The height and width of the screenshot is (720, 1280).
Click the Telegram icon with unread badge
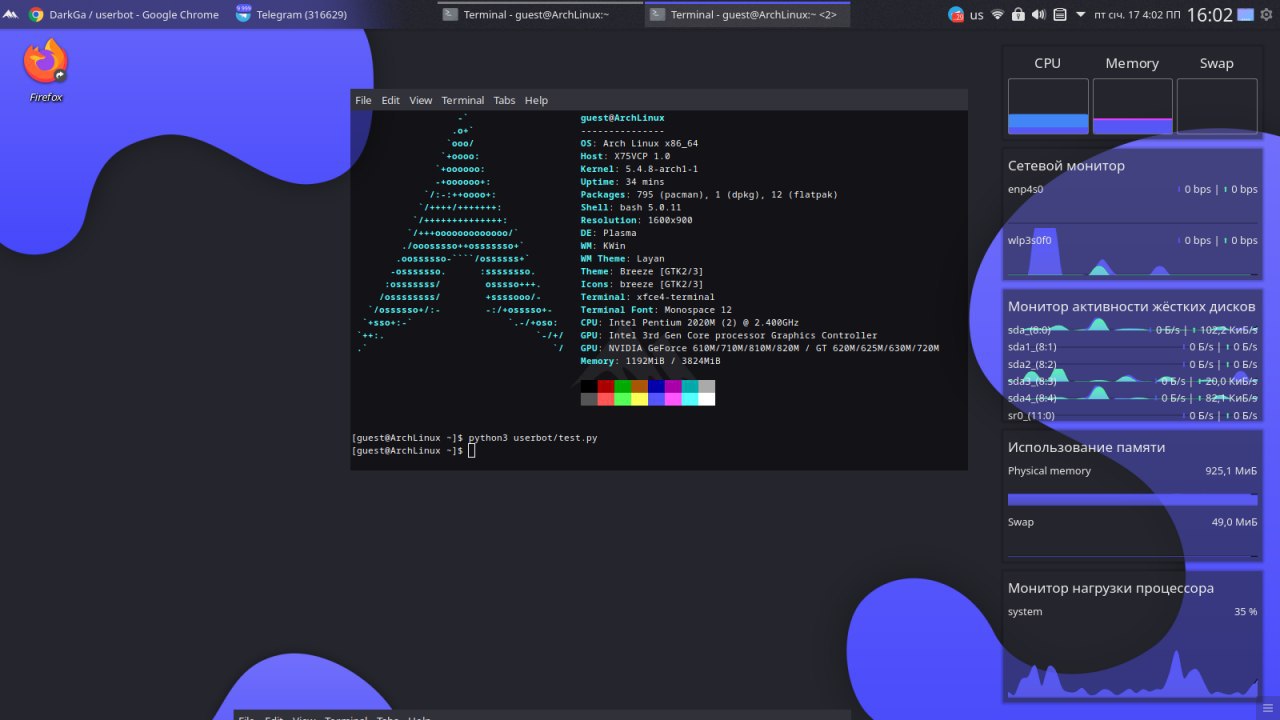point(244,14)
